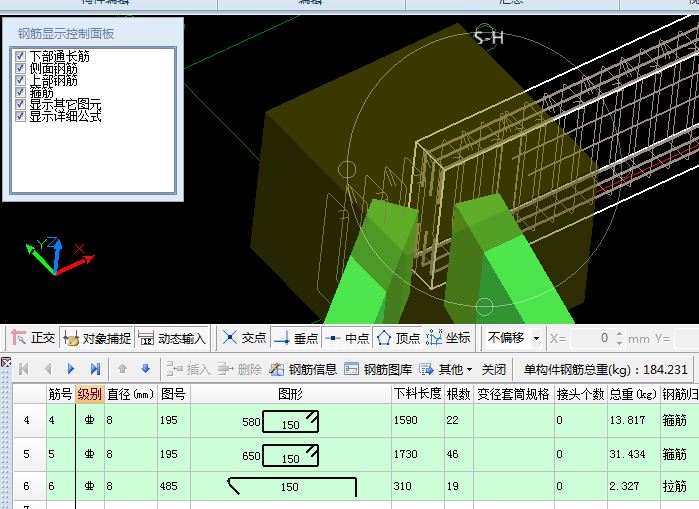Uncheck 侧面钢筋 checkbox
This screenshot has width=699, height=509.
pyautogui.click(x=20, y=68)
